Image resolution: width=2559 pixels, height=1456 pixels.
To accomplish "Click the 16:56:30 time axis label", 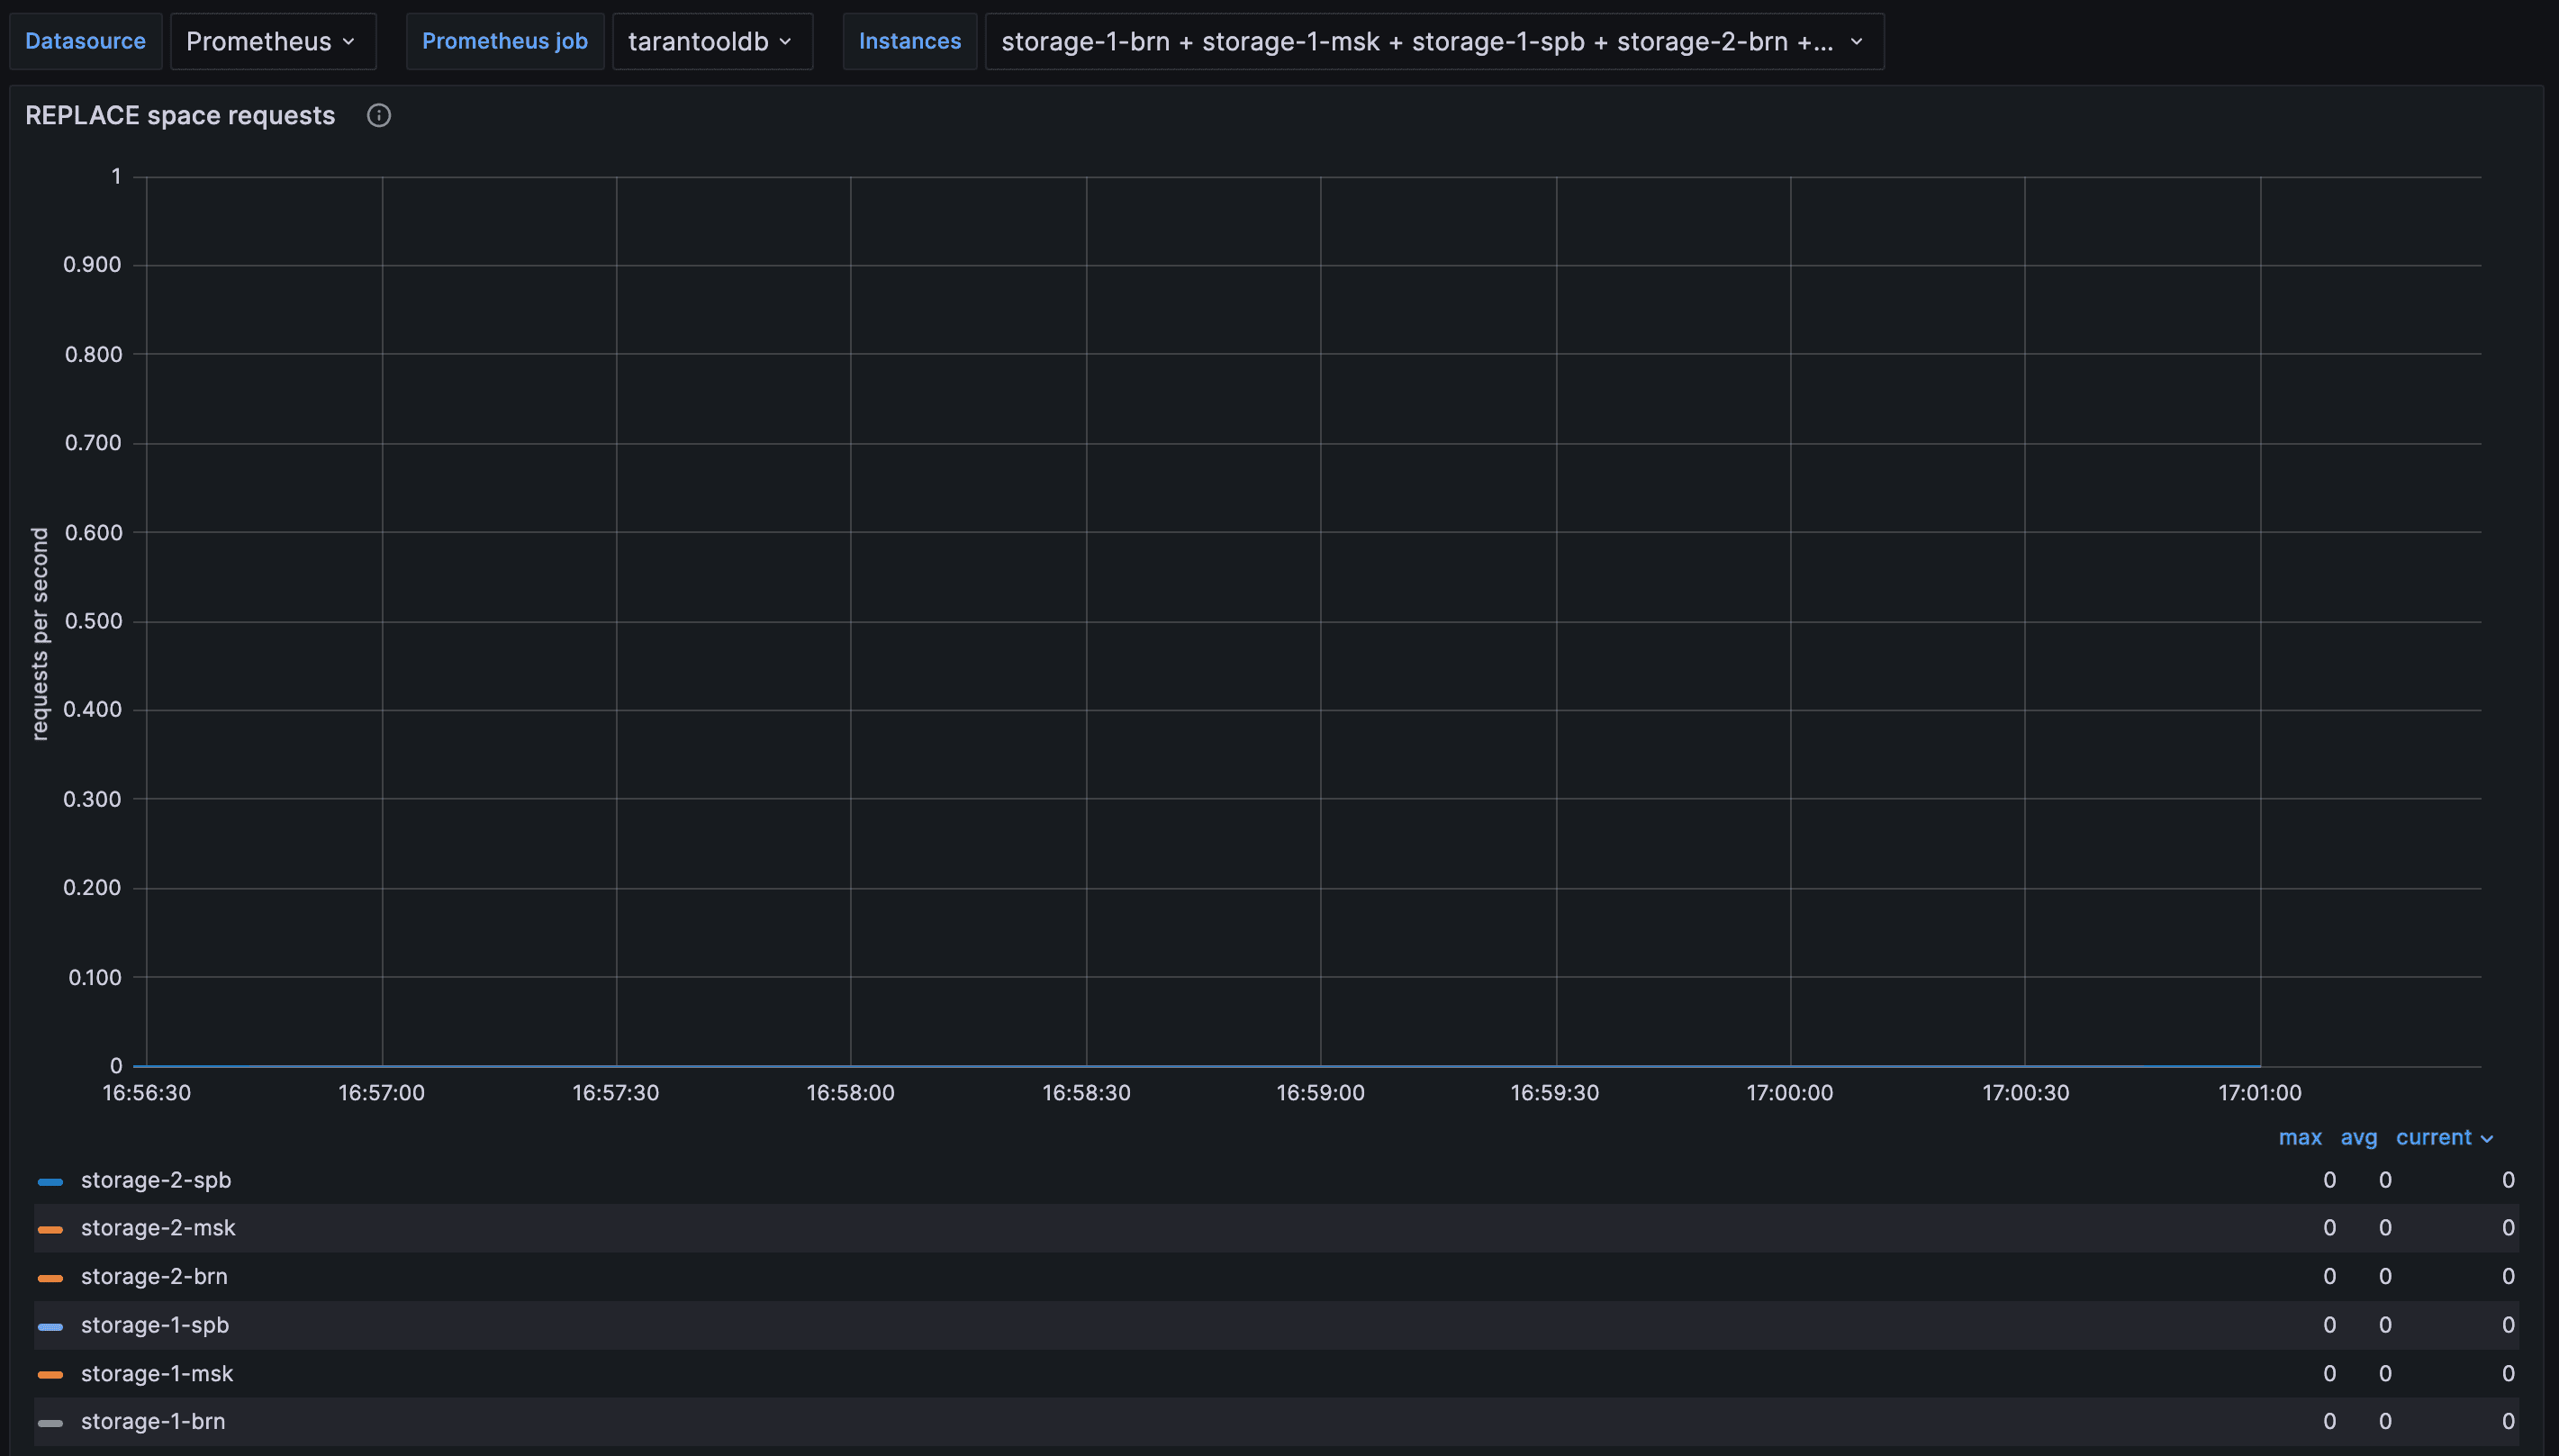I will tap(147, 1093).
